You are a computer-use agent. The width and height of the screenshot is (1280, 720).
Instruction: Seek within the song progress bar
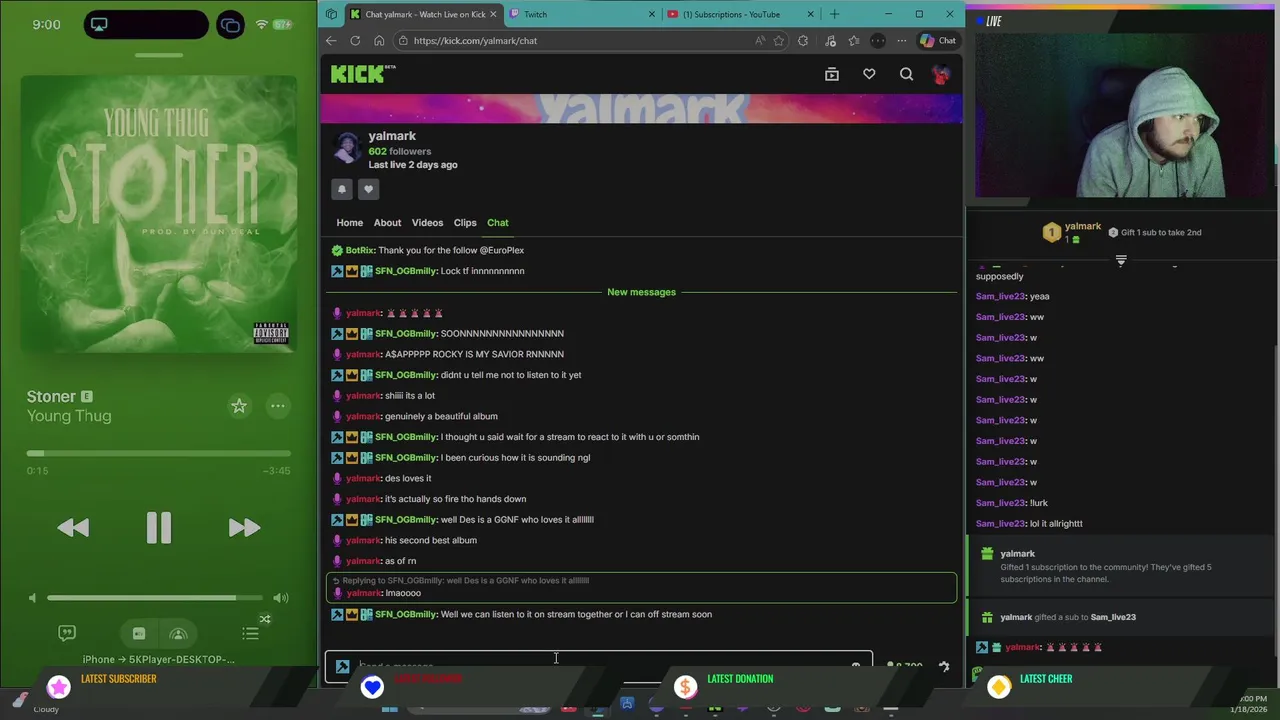159,454
